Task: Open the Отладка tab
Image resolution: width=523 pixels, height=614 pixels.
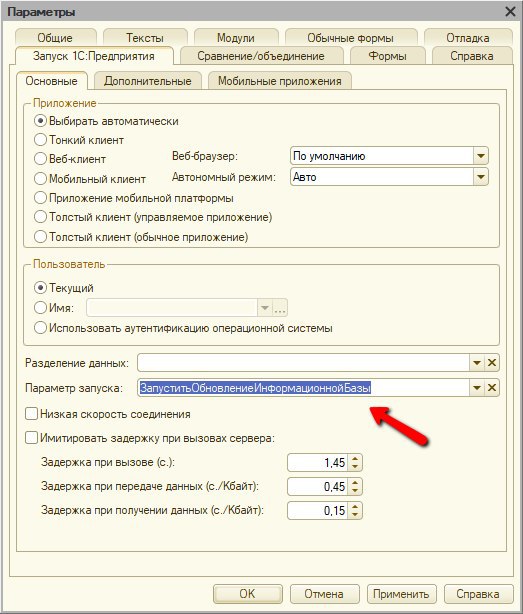Action: point(468,38)
